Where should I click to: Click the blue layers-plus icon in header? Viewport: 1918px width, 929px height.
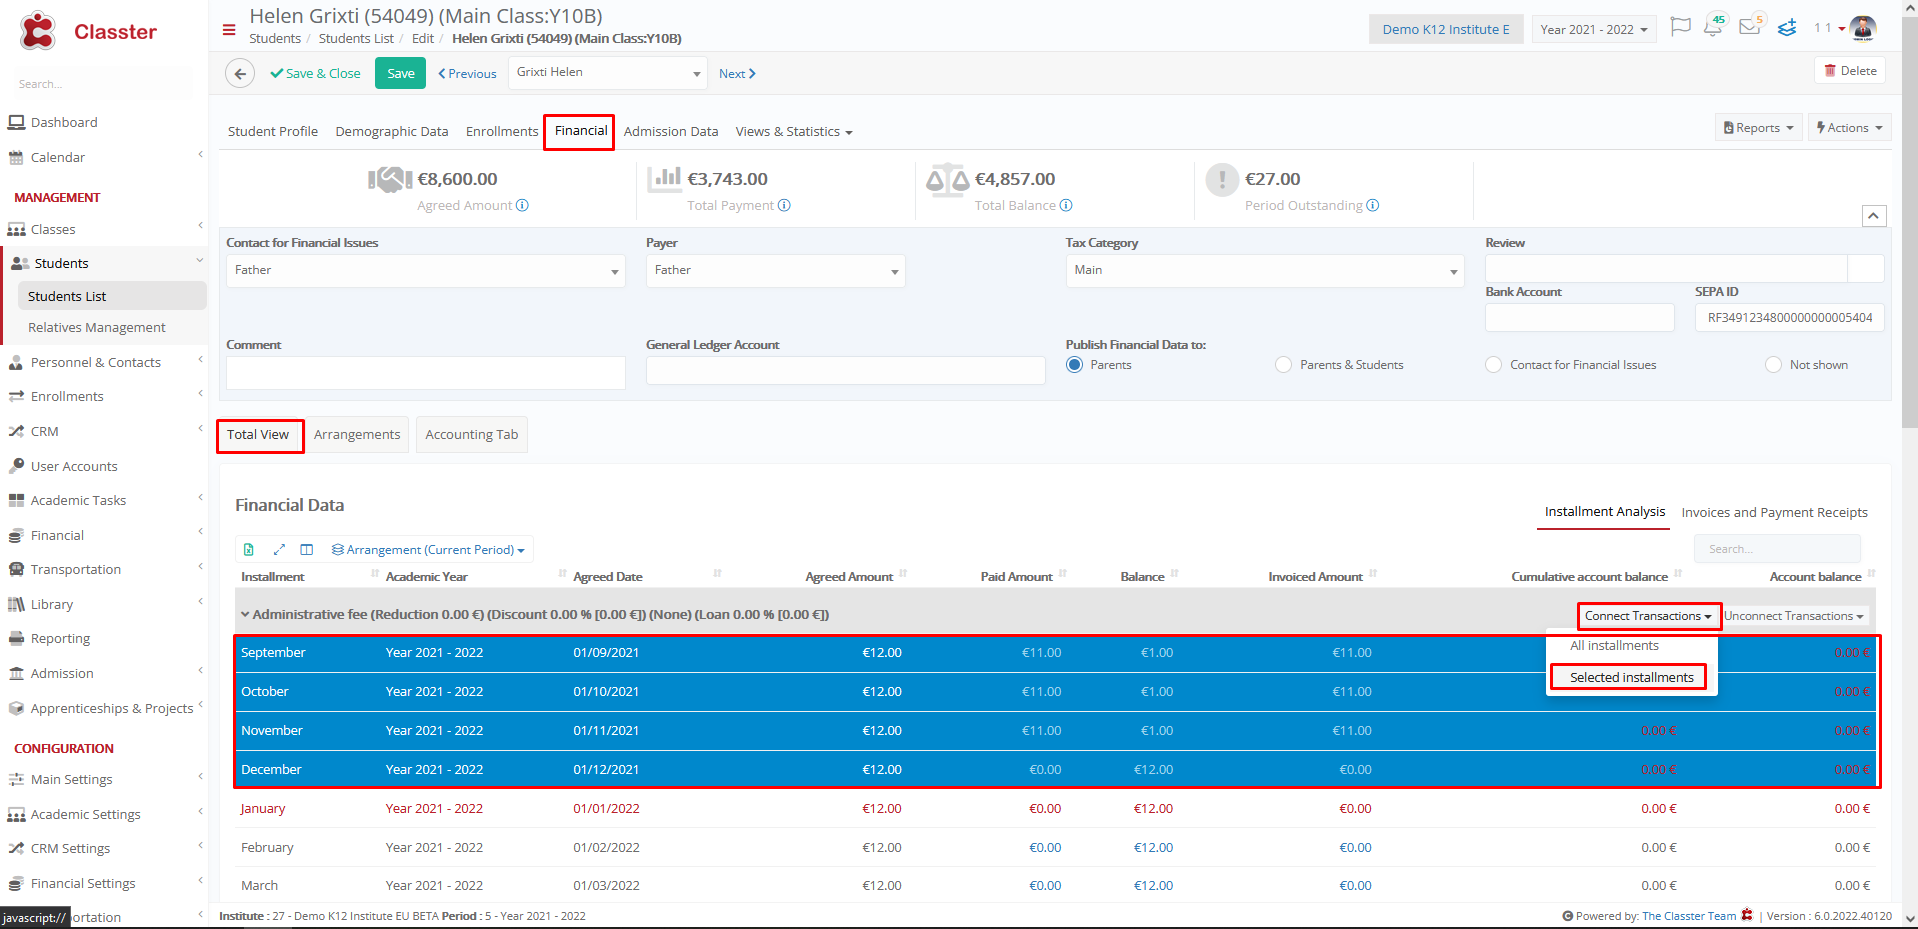tap(1787, 28)
